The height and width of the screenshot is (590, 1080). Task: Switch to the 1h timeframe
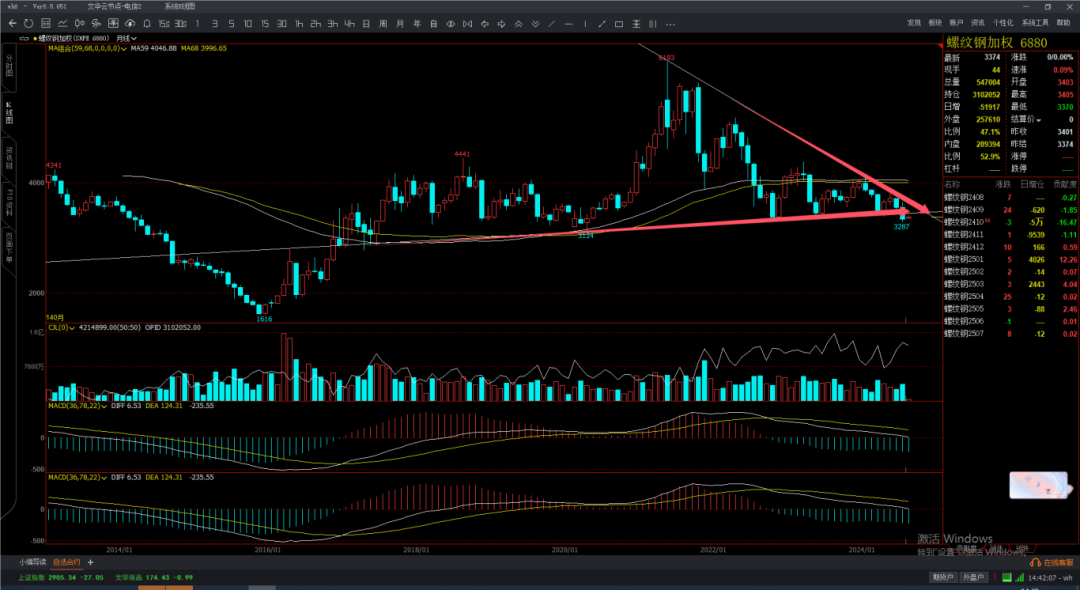click(x=299, y=24)
